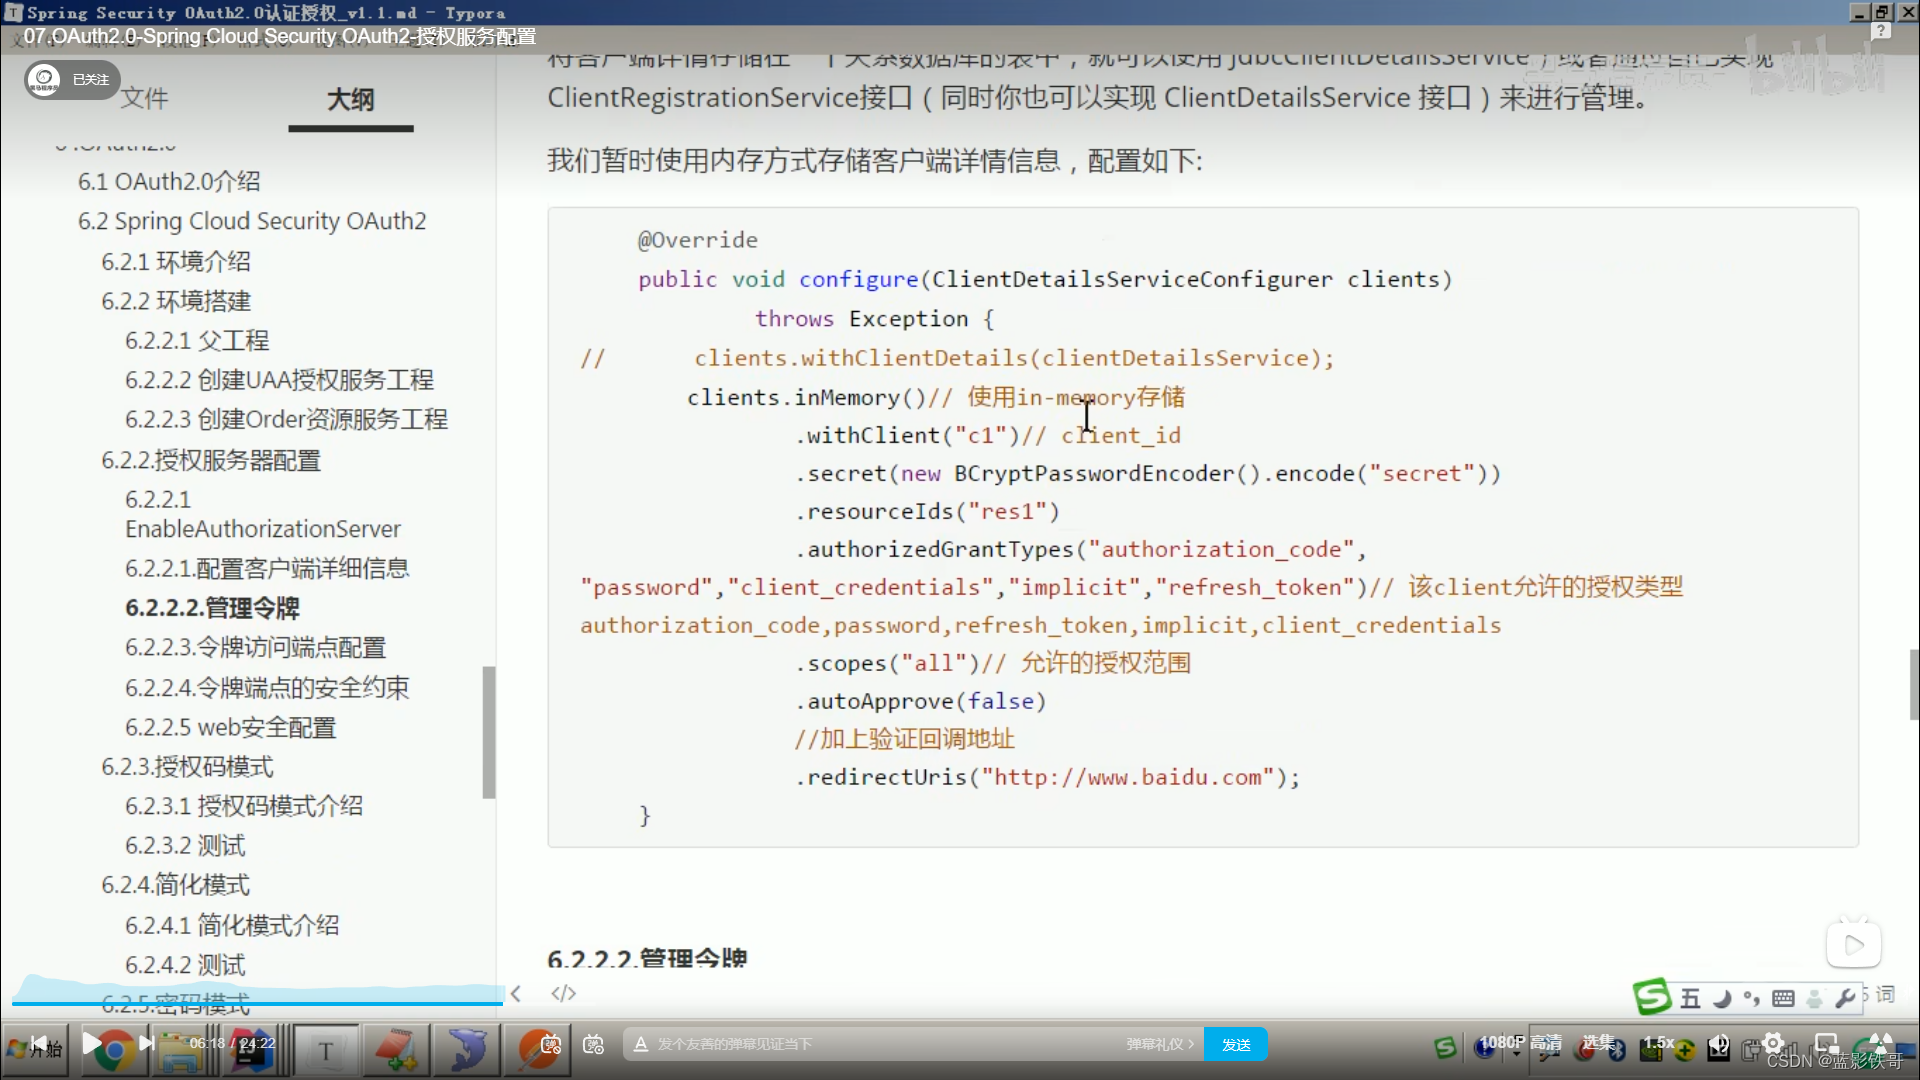The height and width of the screenshot is (1080, 1920).
Task: Jump to 6.2.2.3.令牌访问端点配置
Action: 255,647
